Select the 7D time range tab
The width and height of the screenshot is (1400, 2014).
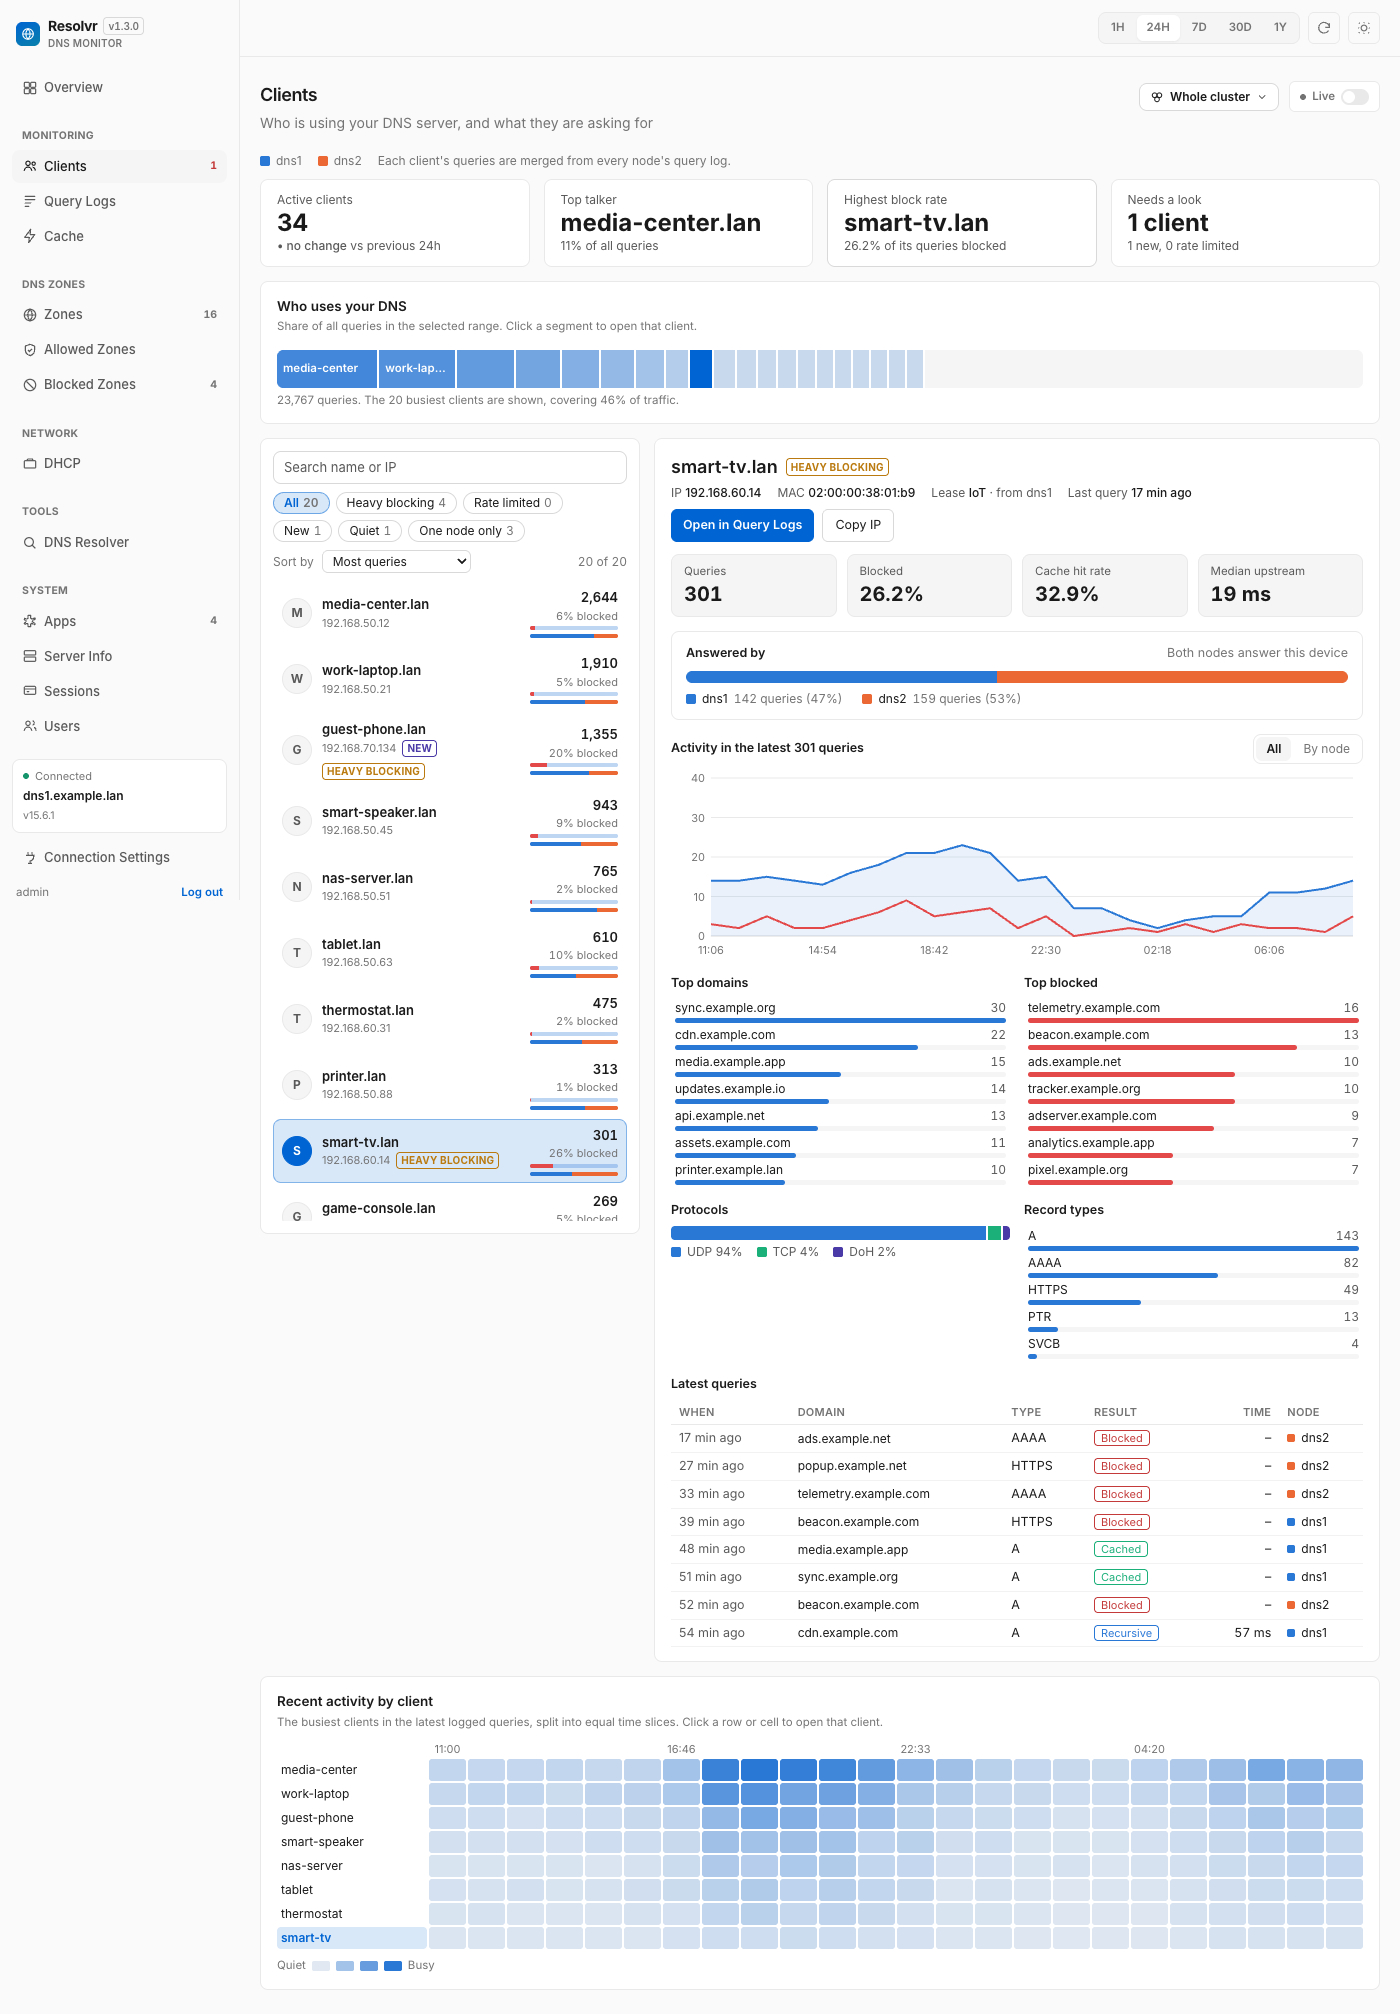tap(1199, 28)
